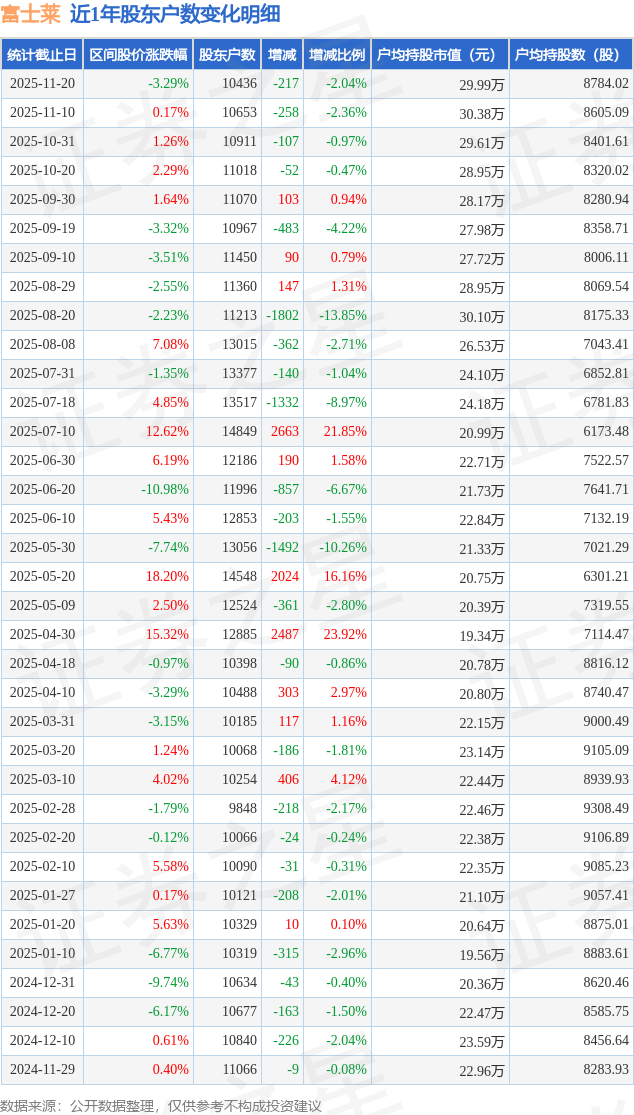Click the 股东户数 column header

(x=227, y=55)
